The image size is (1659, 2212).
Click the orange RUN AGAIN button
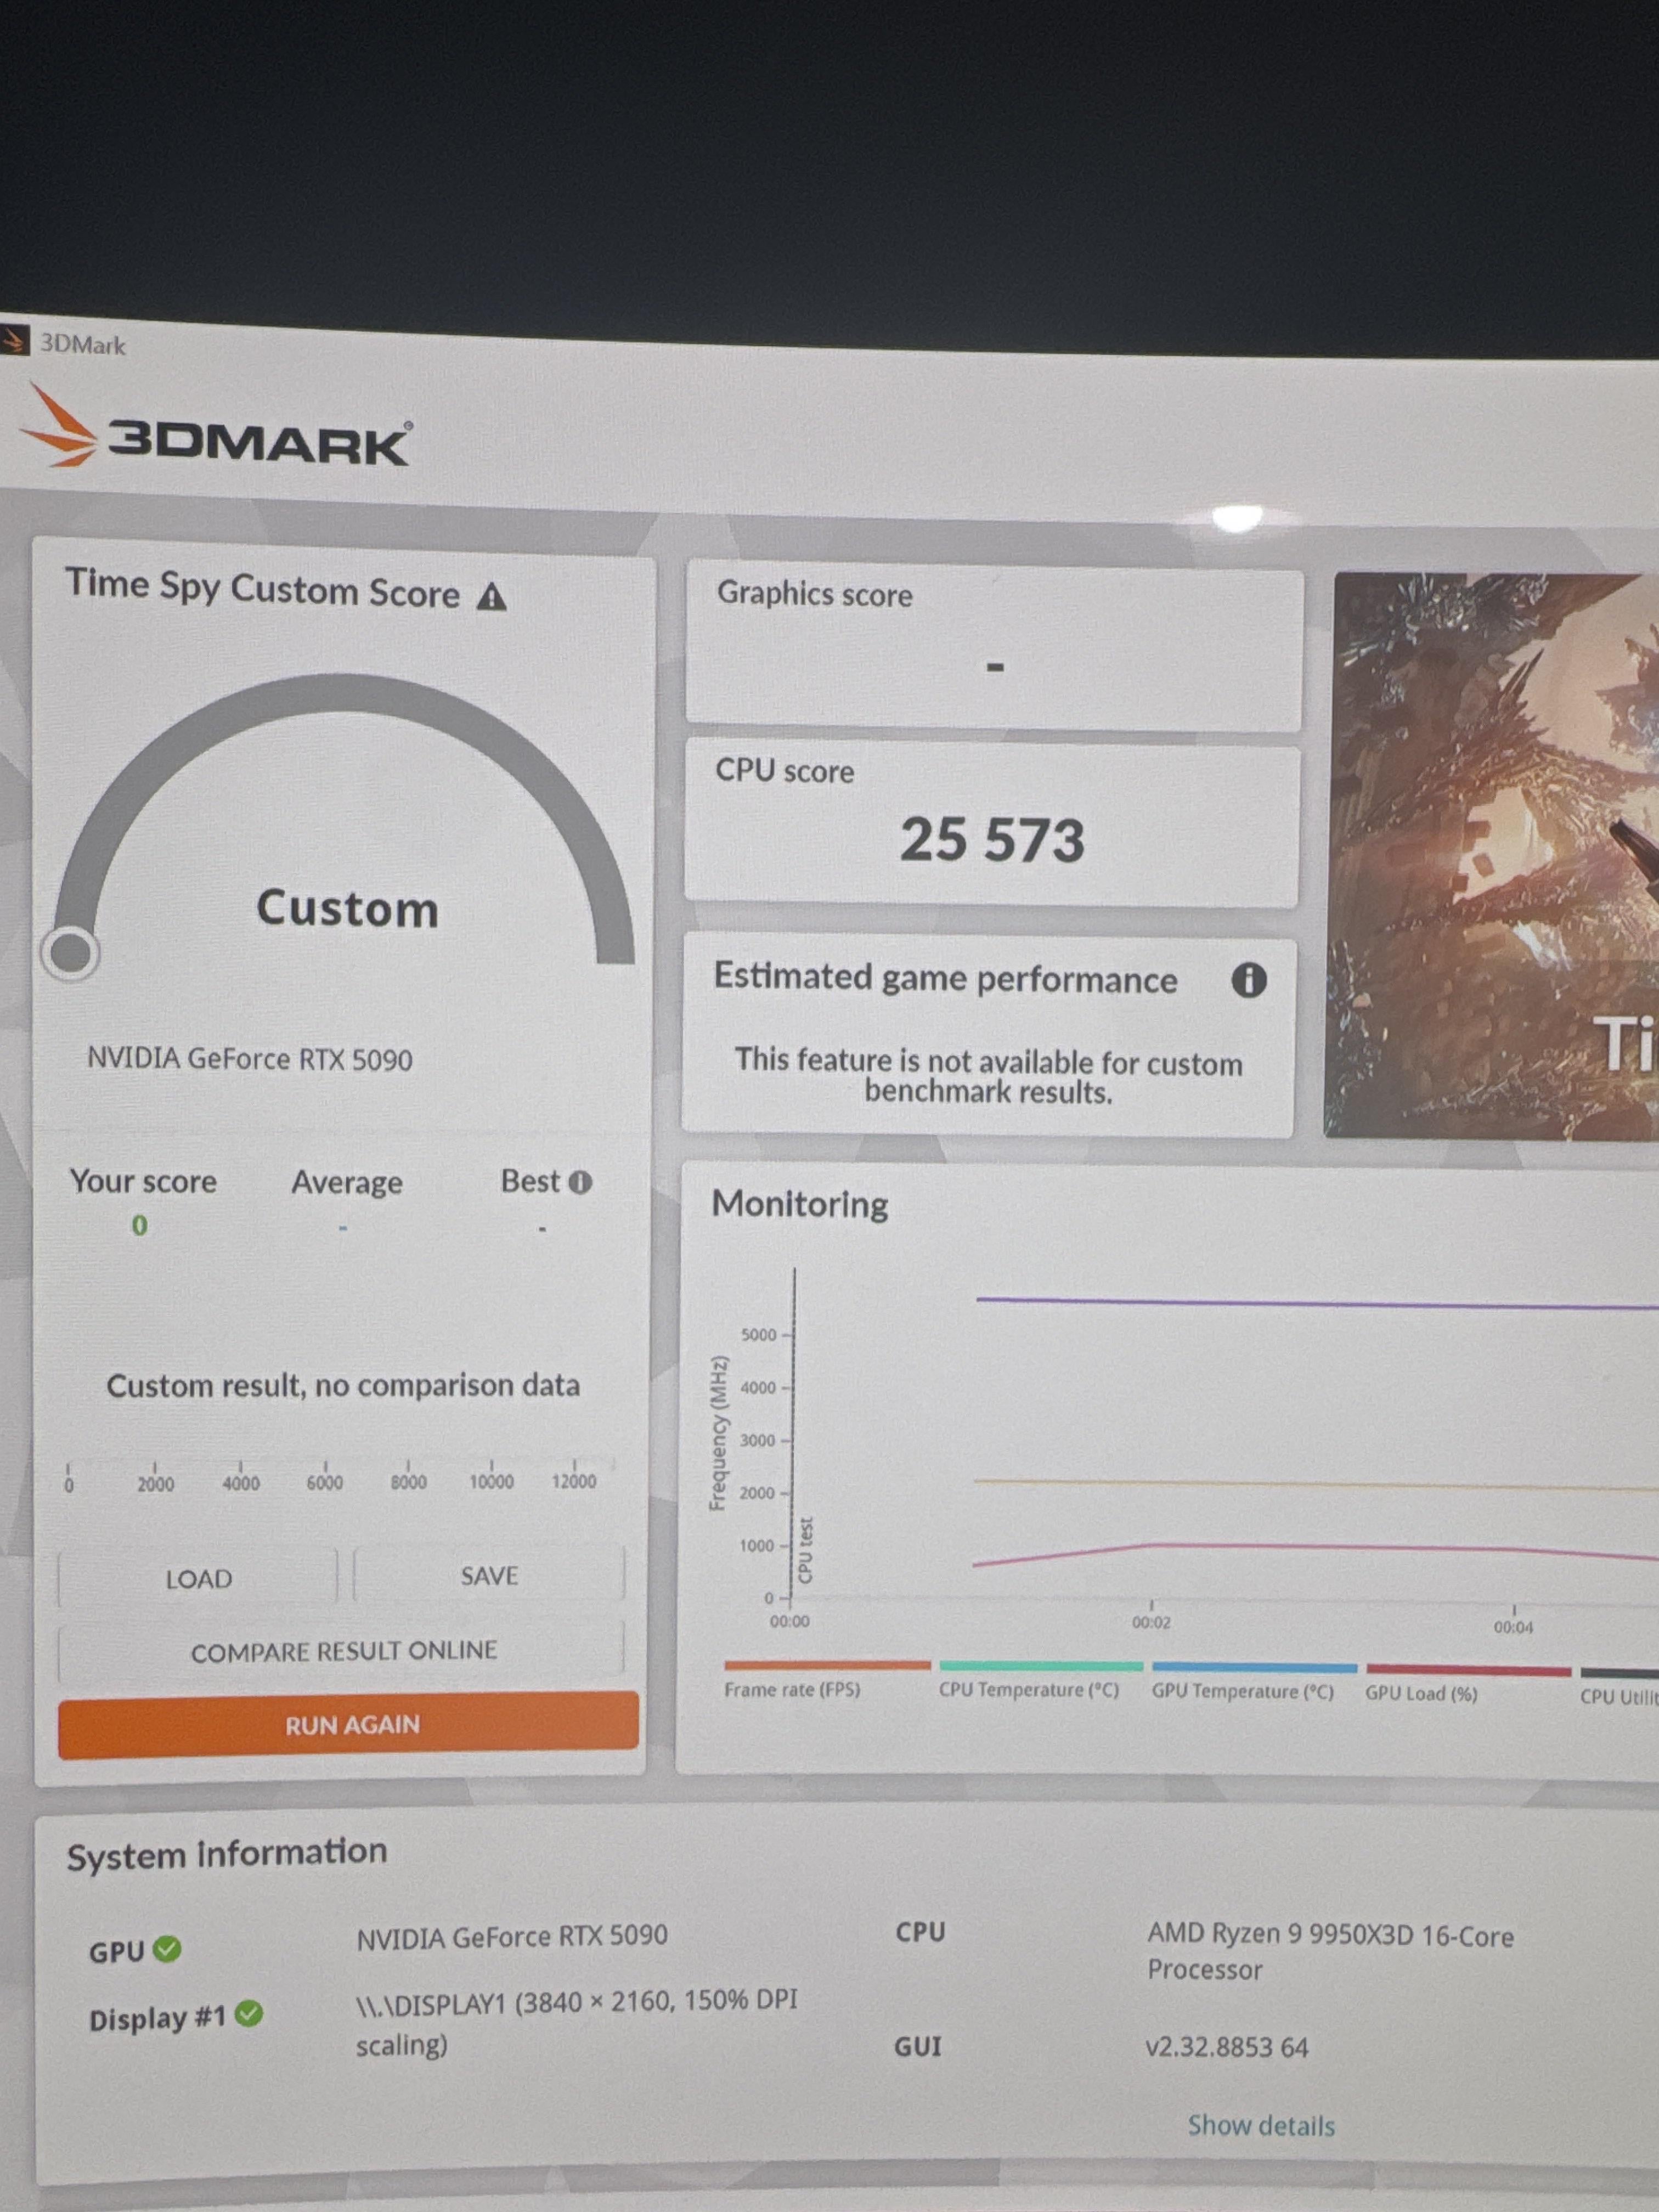click(x=349, y=1725)
